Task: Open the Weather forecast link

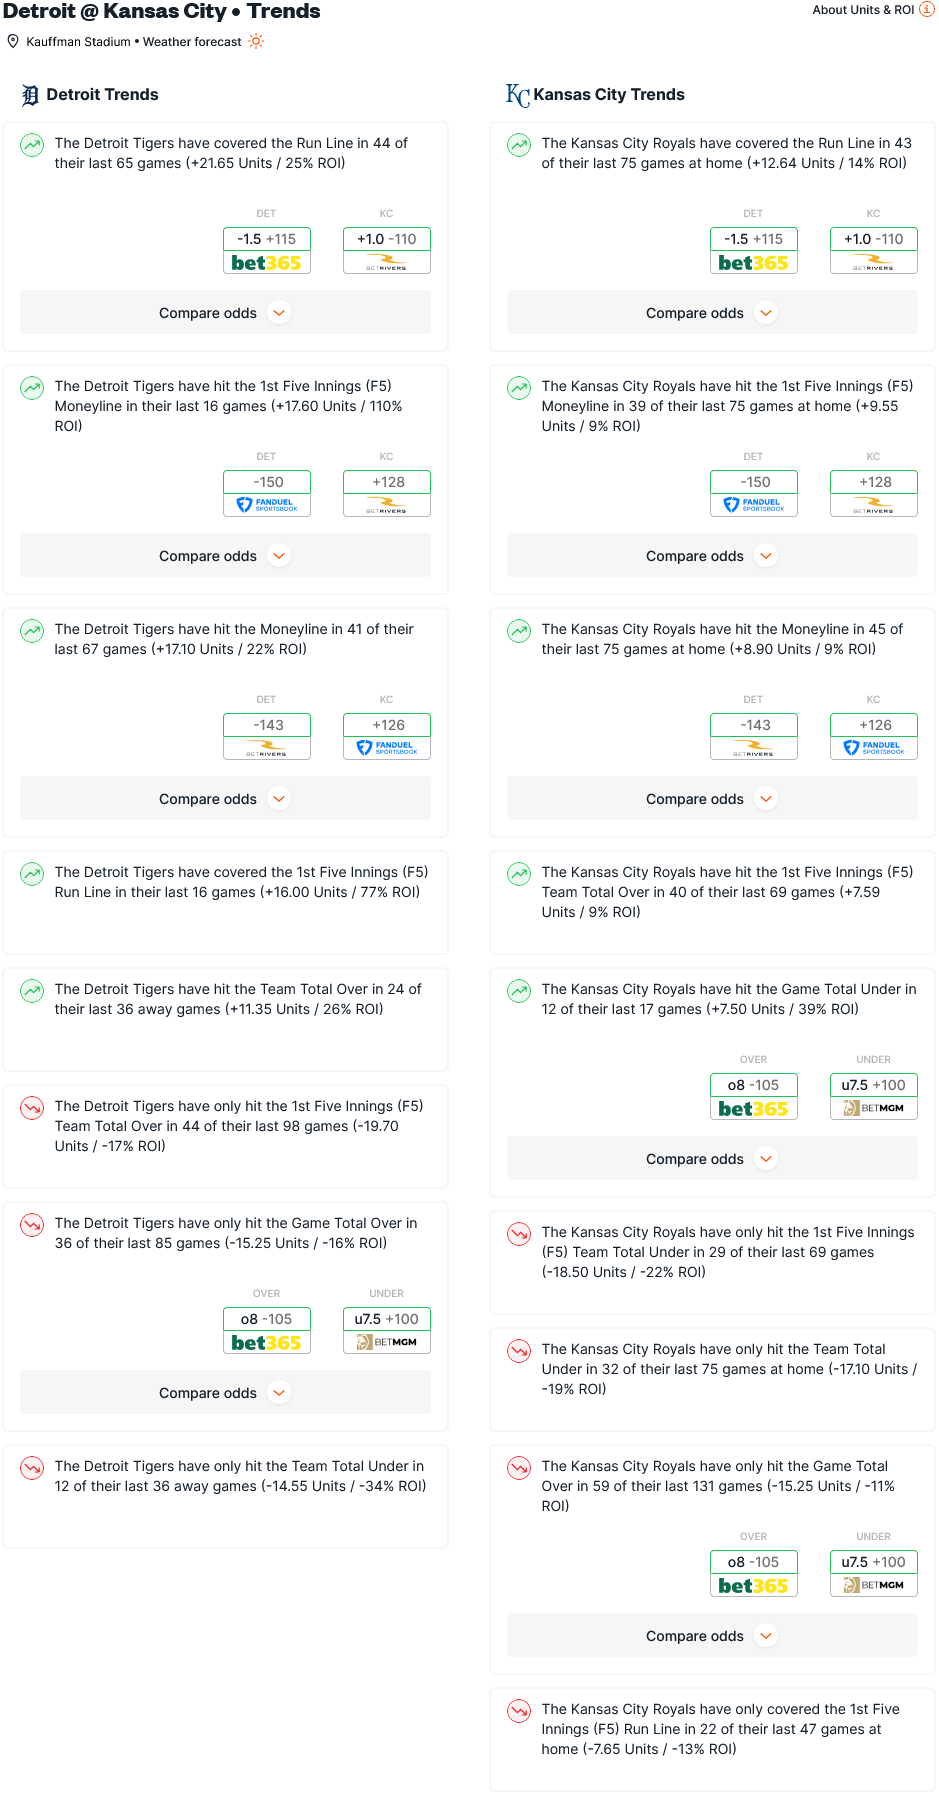Action: (x=192, y=42)
